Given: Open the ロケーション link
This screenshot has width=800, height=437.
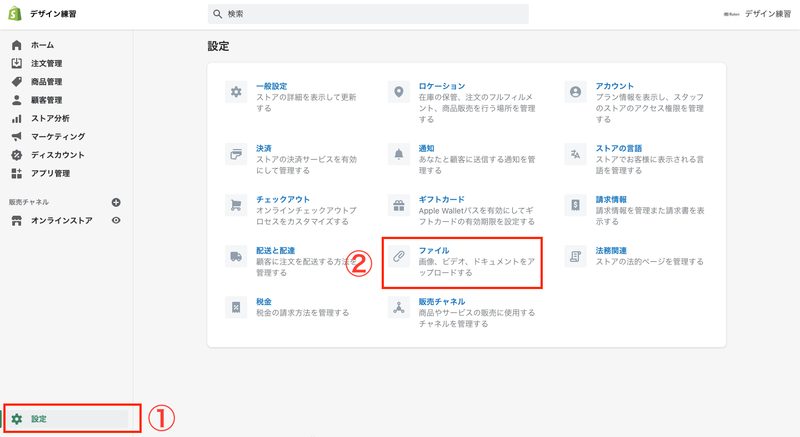Looking at the screenshot, I should coord(442,86).
